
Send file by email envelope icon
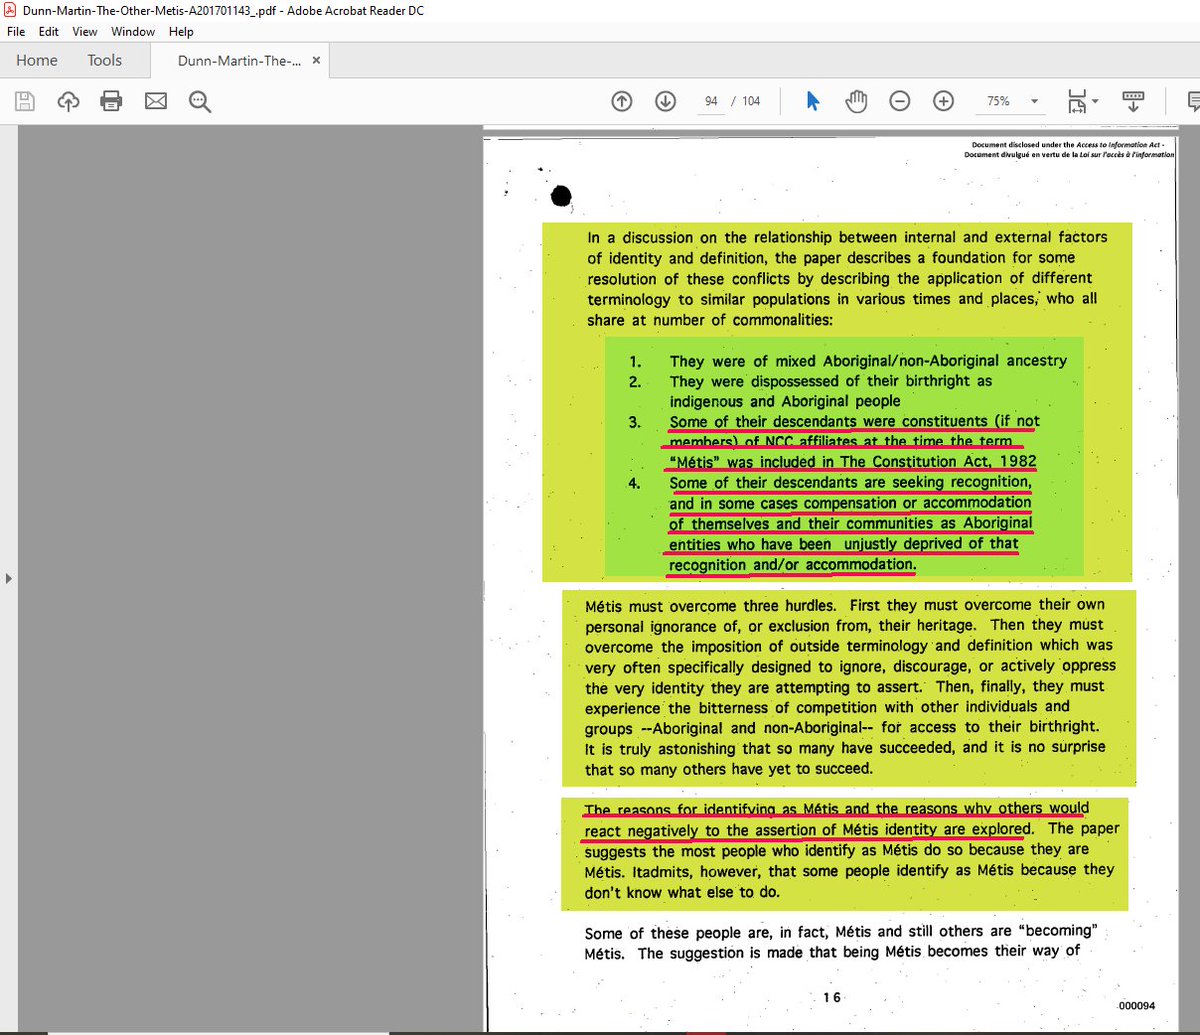pyautogui.click(x=155, y=101)
